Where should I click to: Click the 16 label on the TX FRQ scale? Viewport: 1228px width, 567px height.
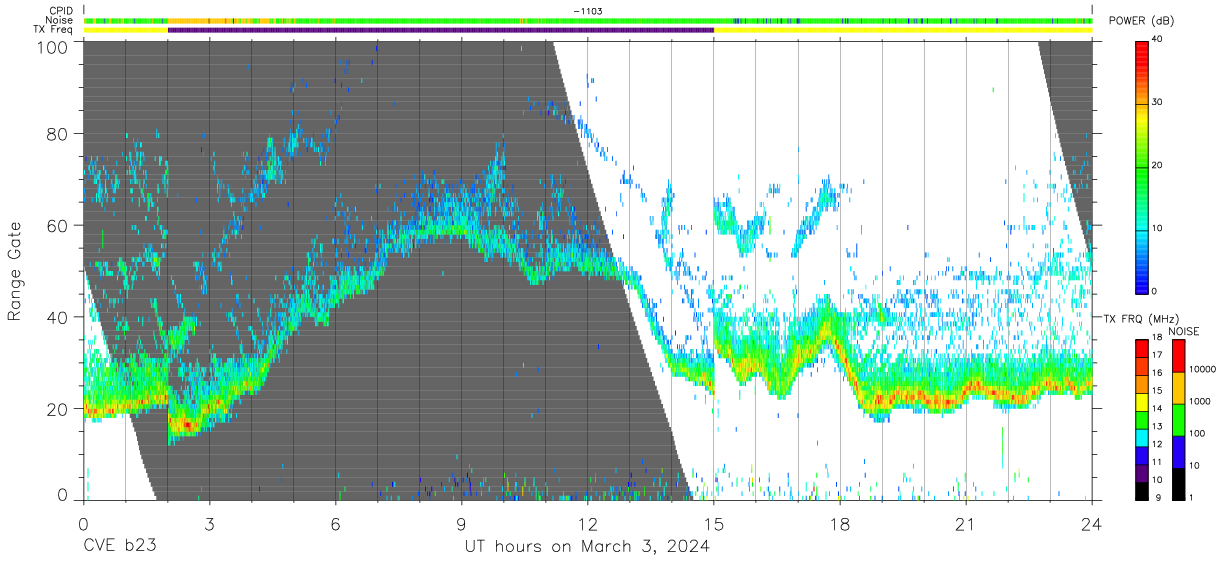click(1157, 373)
